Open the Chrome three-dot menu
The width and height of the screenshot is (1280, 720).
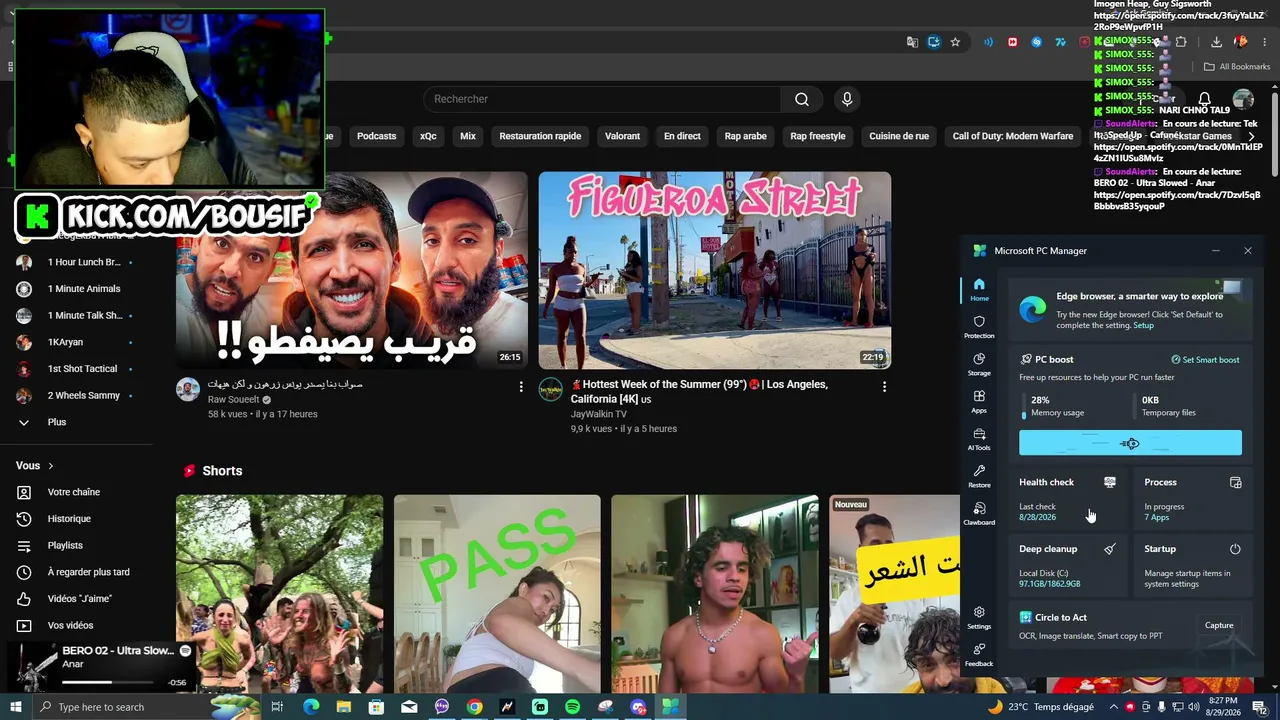coord(1265,42)
